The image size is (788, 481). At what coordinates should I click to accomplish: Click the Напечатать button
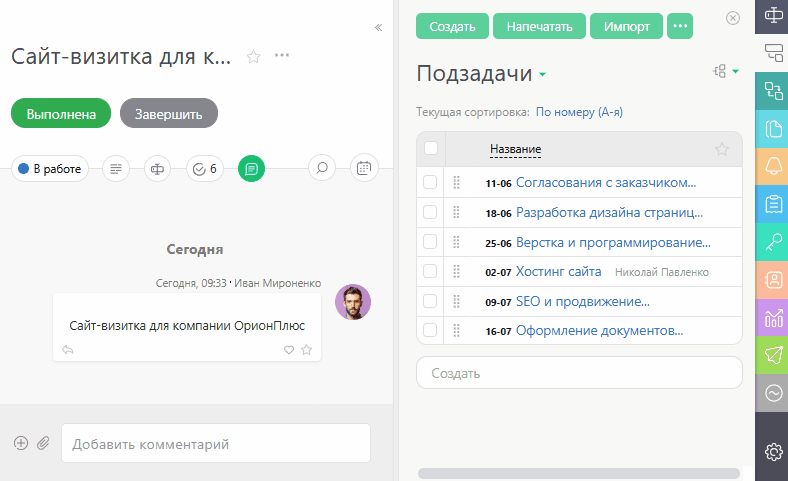539,26
